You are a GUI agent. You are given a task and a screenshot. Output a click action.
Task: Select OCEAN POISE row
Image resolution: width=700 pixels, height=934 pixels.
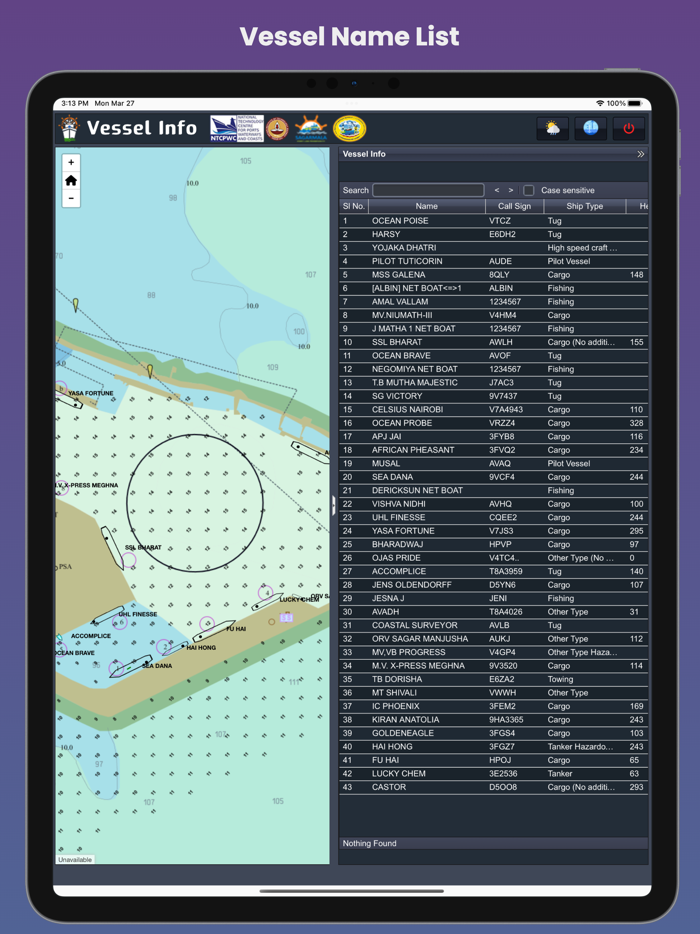[x=493, y=221]
